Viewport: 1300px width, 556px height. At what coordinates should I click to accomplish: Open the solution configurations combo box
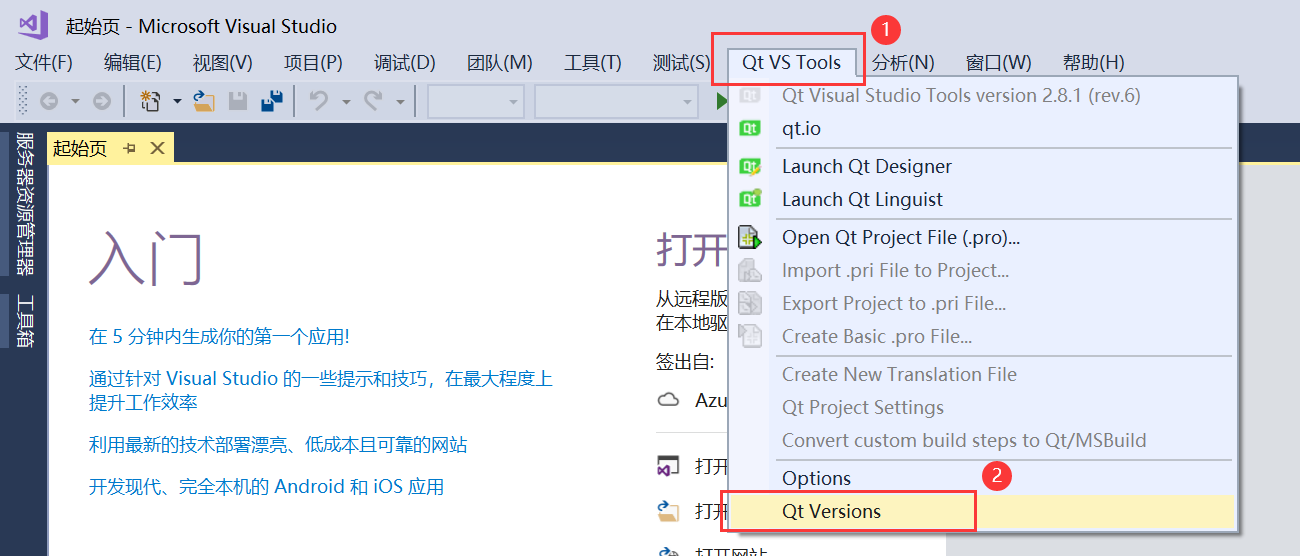click(475, 101)
